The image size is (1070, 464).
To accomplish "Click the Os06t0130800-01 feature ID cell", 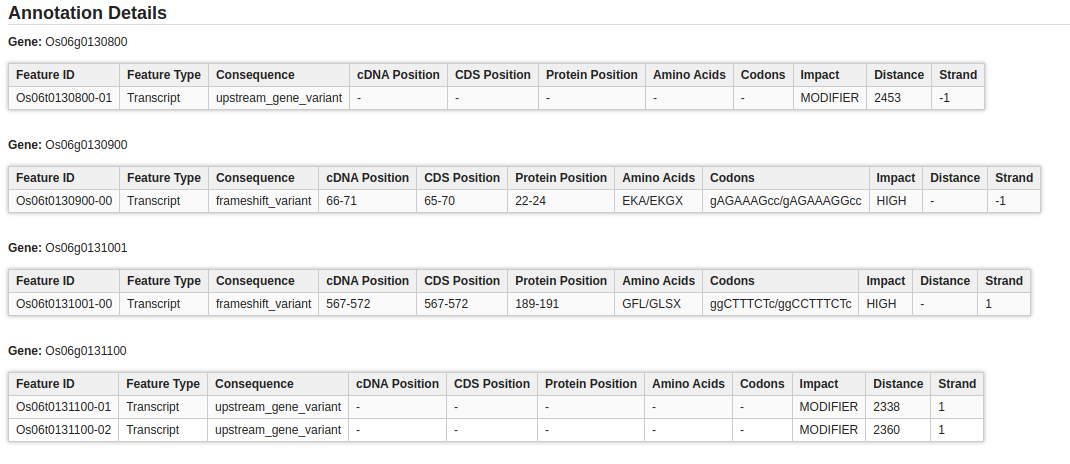I will pyautogui.click(x=64, y=98).
